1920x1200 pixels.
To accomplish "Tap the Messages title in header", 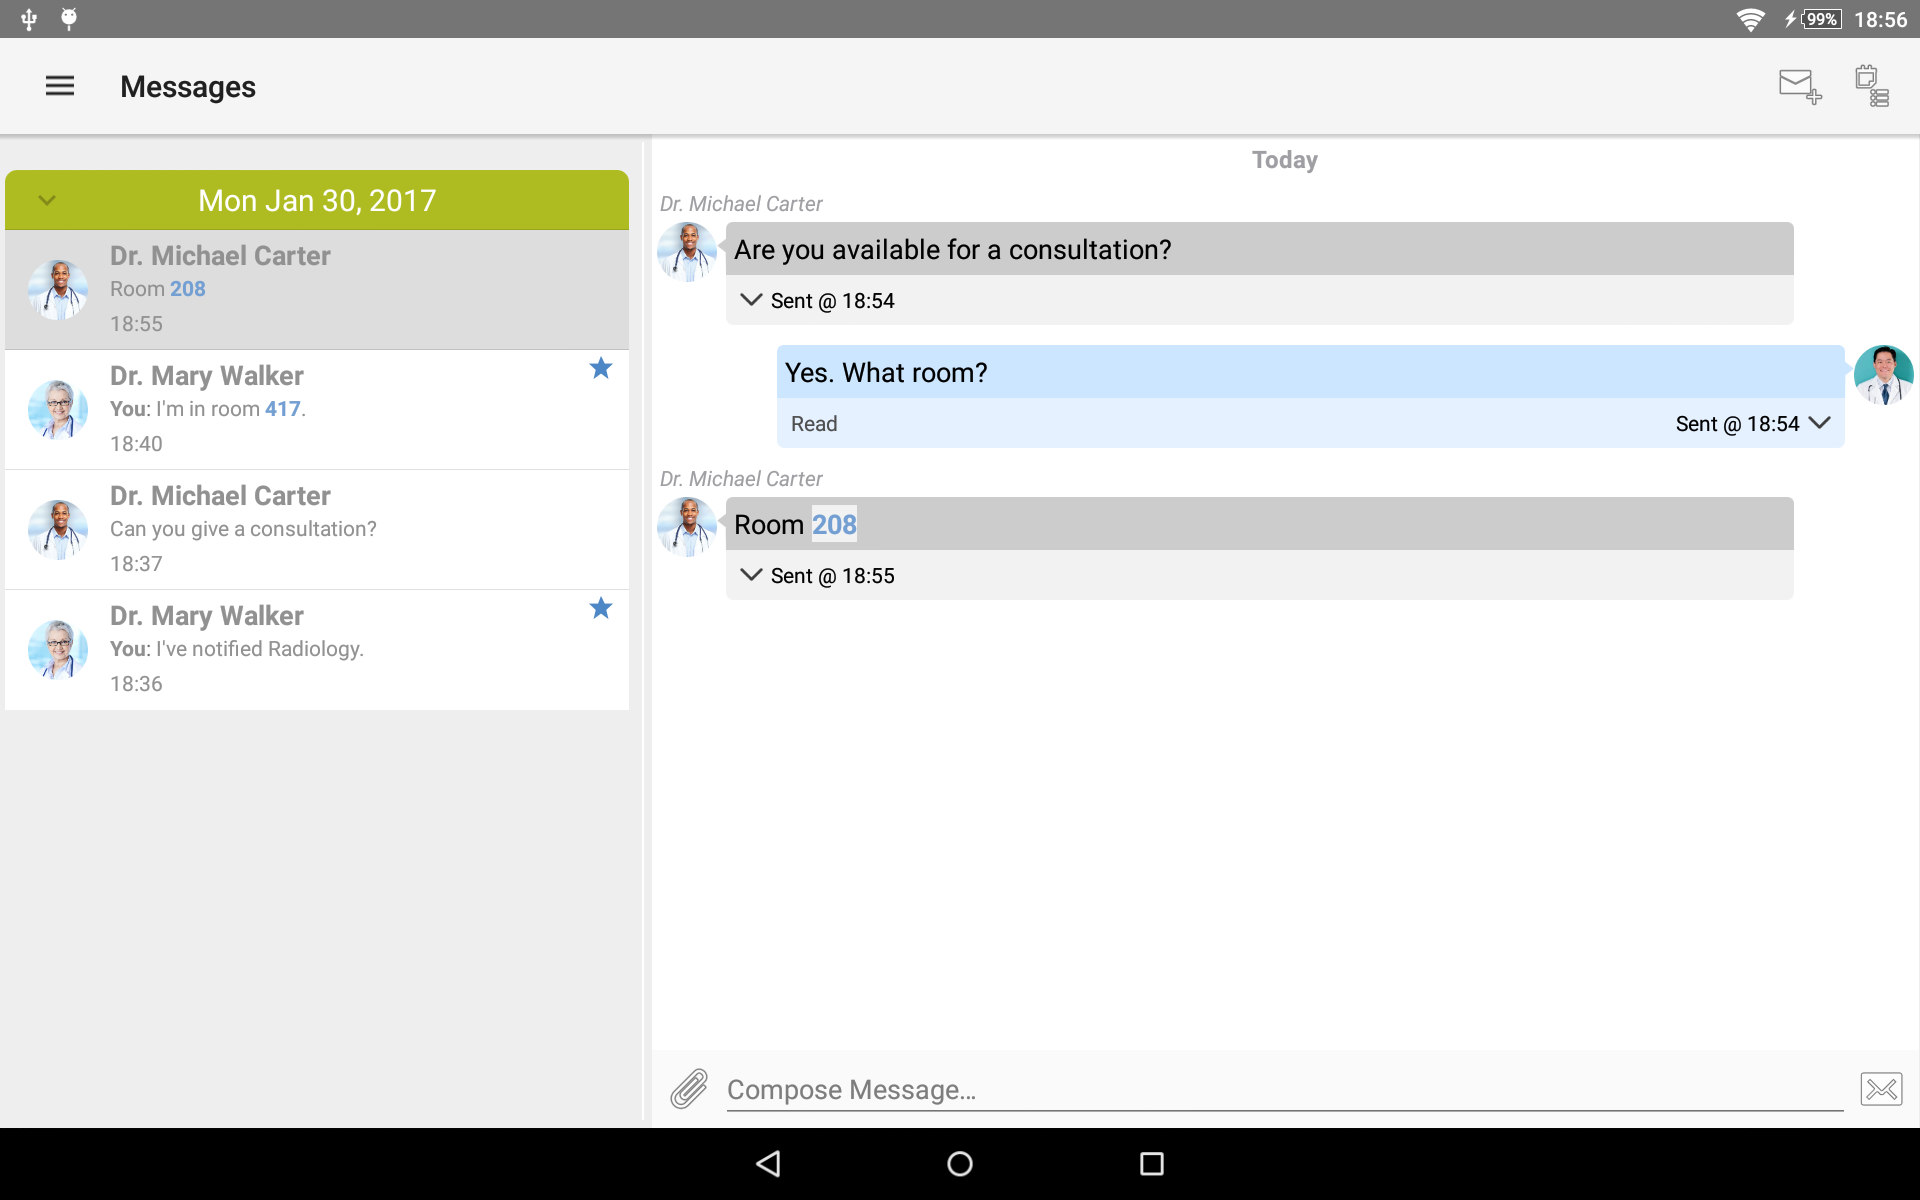I will click(x=188, y=87).
